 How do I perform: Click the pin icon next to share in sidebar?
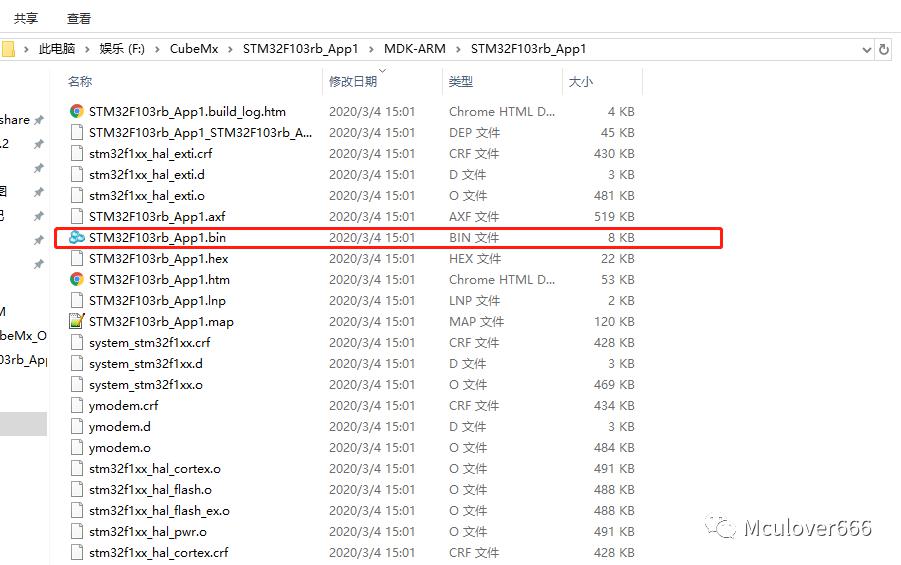[x=38, y=120]
